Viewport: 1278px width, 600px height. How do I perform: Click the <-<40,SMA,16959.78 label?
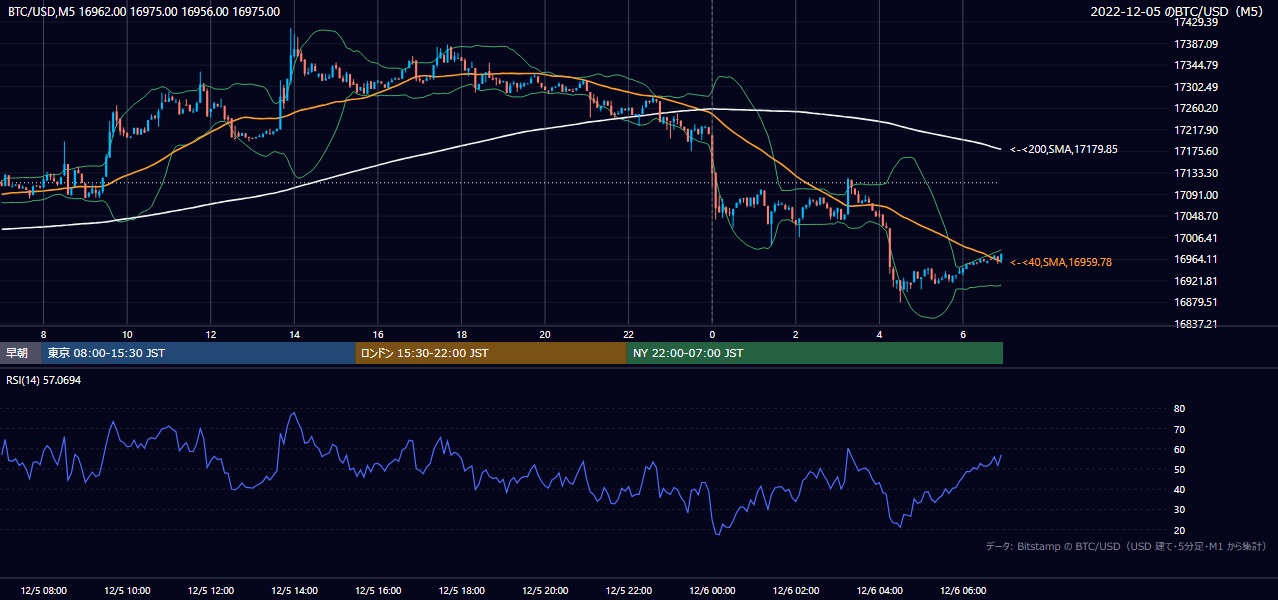[x=1061, y=262]
